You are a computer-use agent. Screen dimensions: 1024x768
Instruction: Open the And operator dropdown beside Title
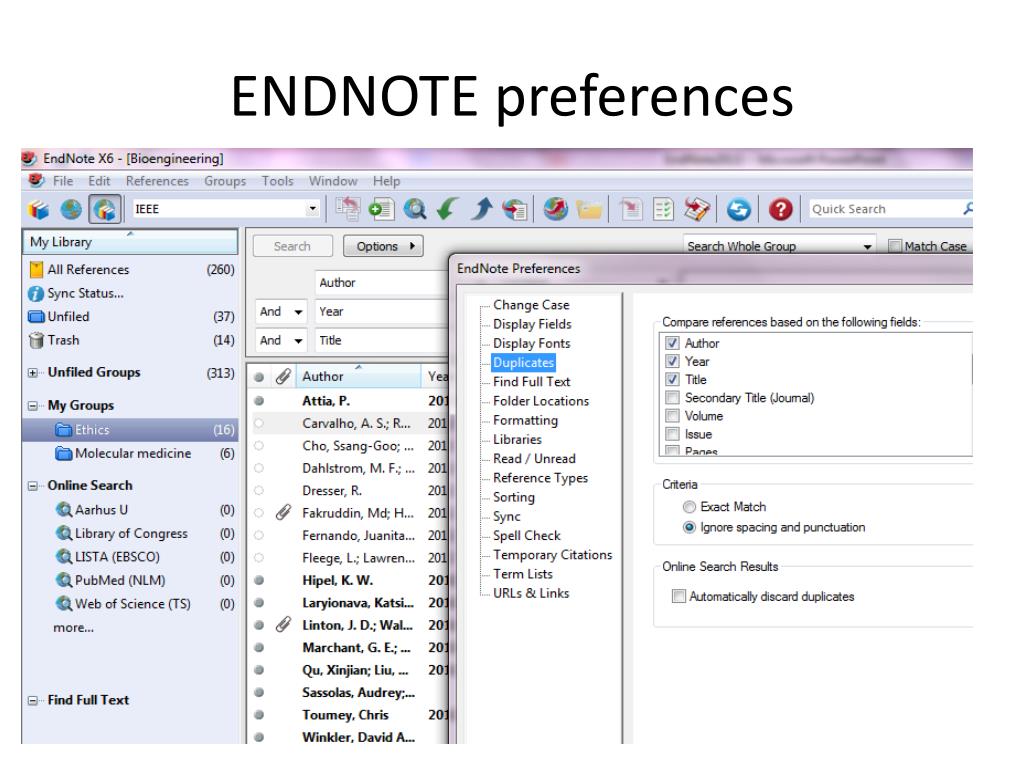coord(298,340)
